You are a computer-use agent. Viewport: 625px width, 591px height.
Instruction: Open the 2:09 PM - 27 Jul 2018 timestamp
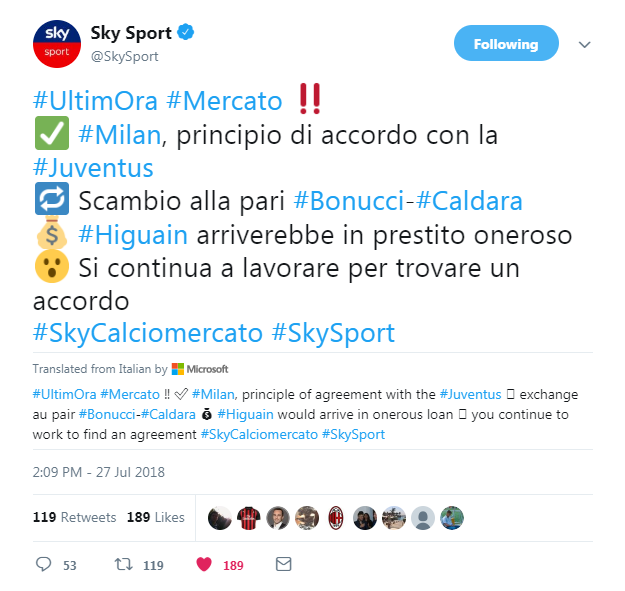click(98, 472)
